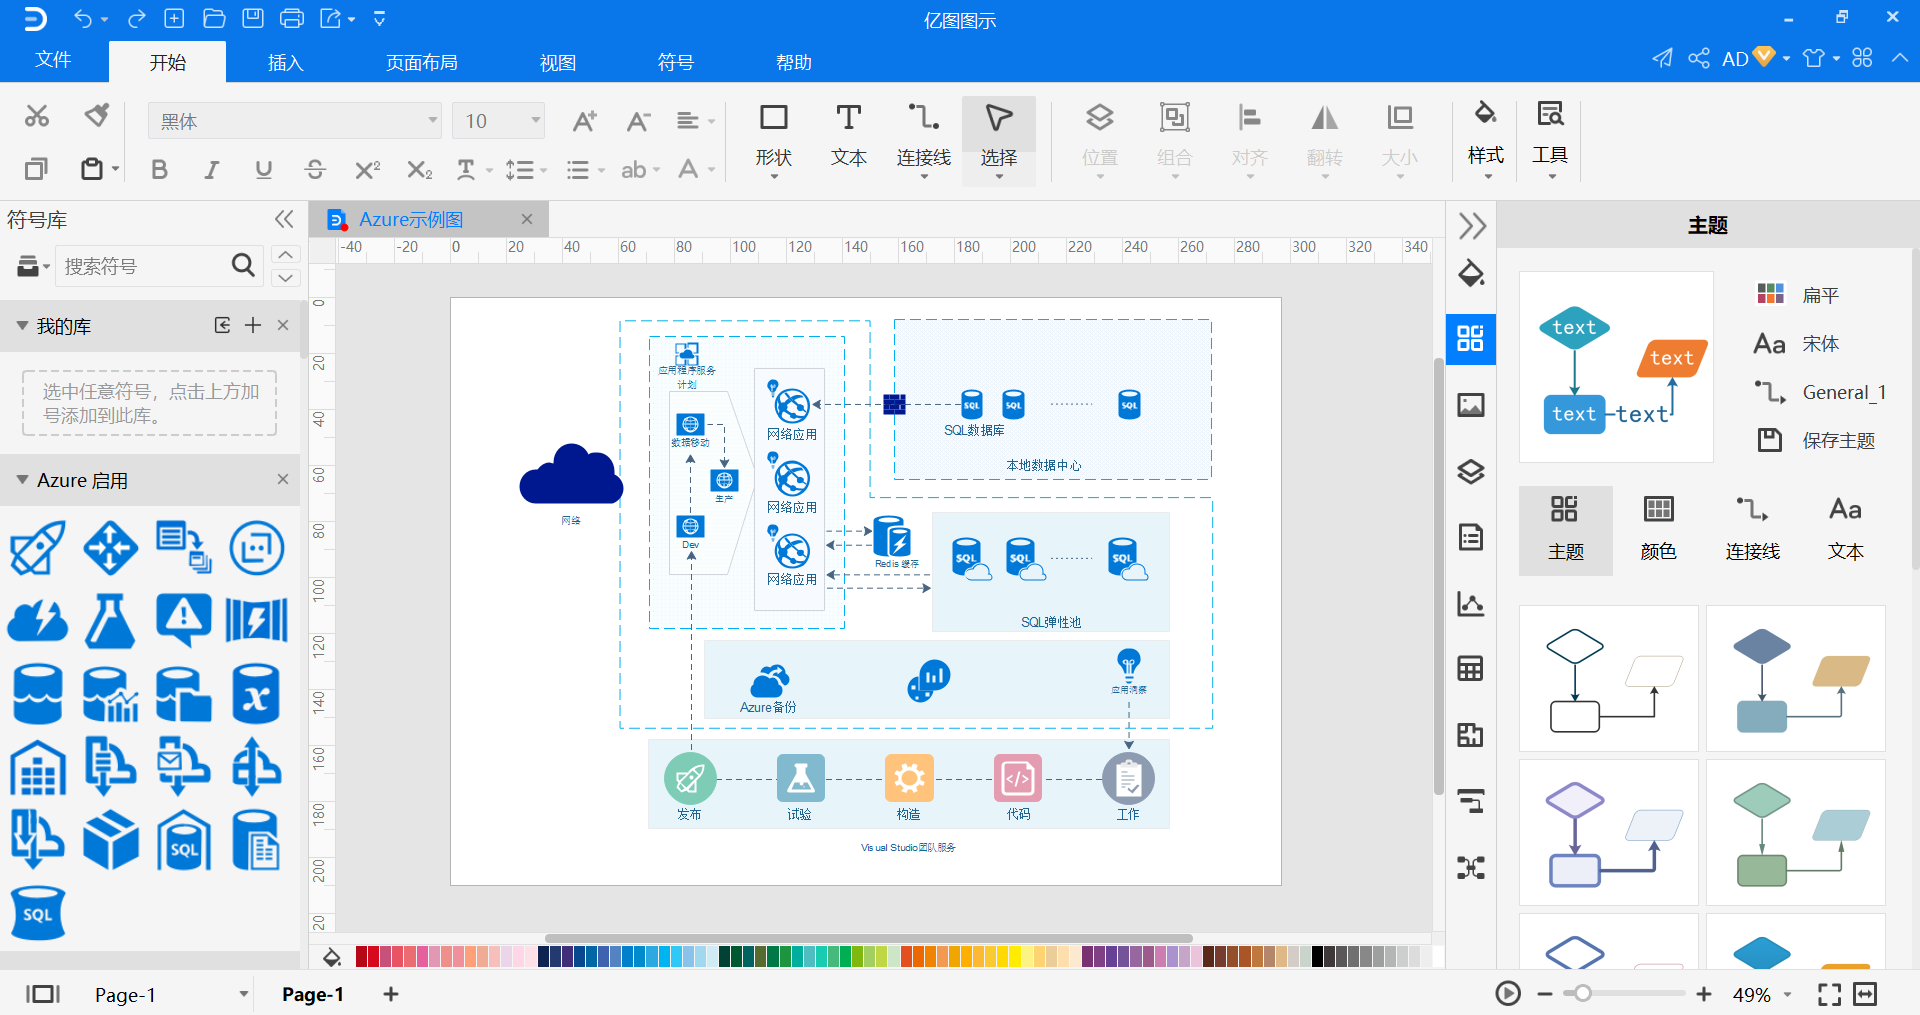Select the General_1 connector style
The width and height of the screenshot is (1920, 1015).
[x=1820, y=392]
